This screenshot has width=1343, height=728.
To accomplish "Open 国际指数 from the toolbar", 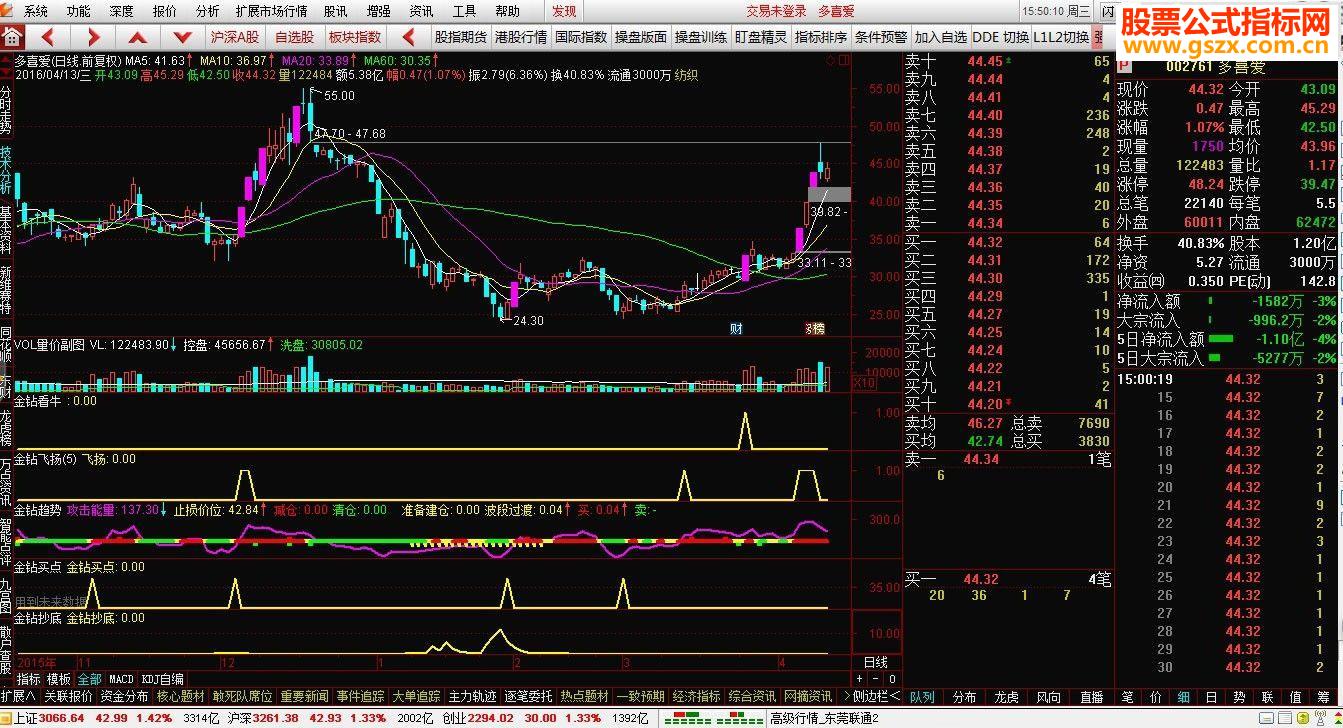I will [x=580, y=37].
